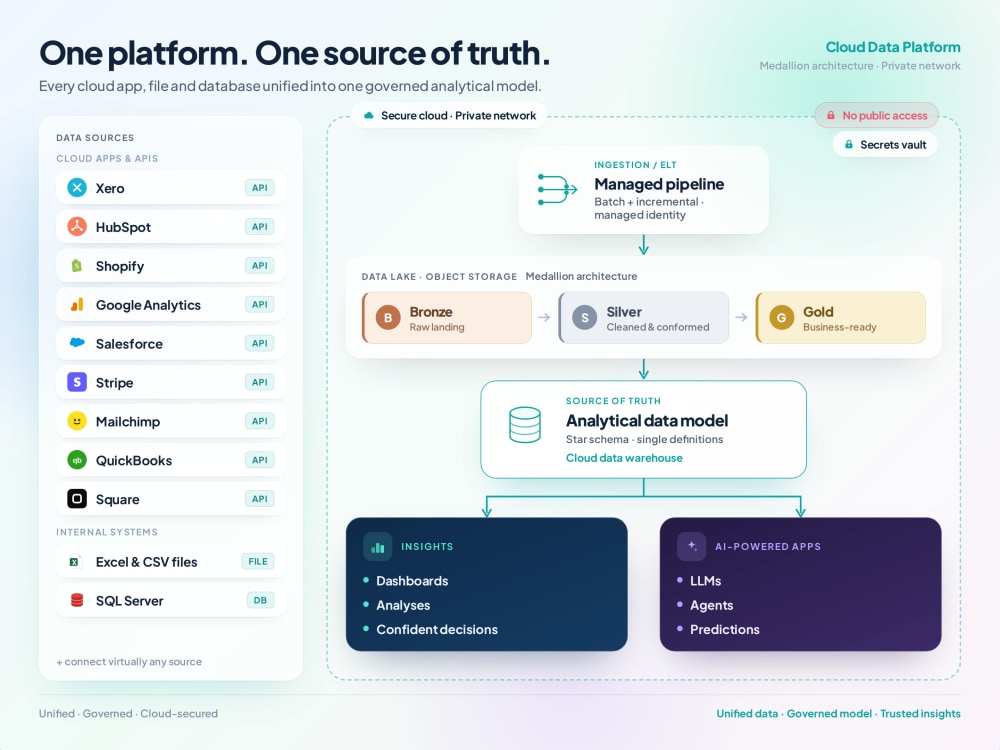Image resolution: width=1000 pixels, height=750 pixels.
Task: Click the Managed pipeline merge icon
Action: click(x=557, y=189)
